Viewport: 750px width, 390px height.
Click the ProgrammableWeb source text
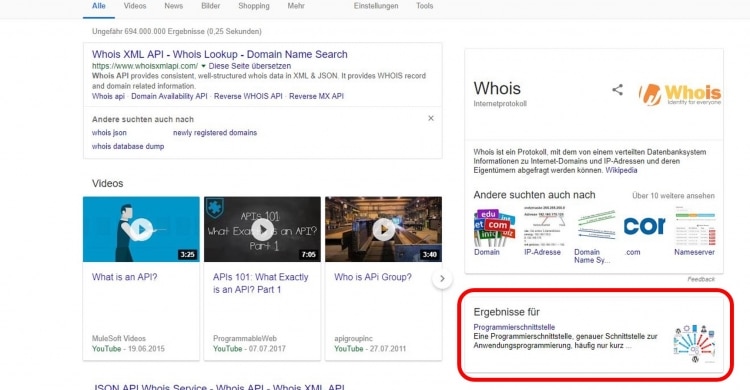point(245,338)
